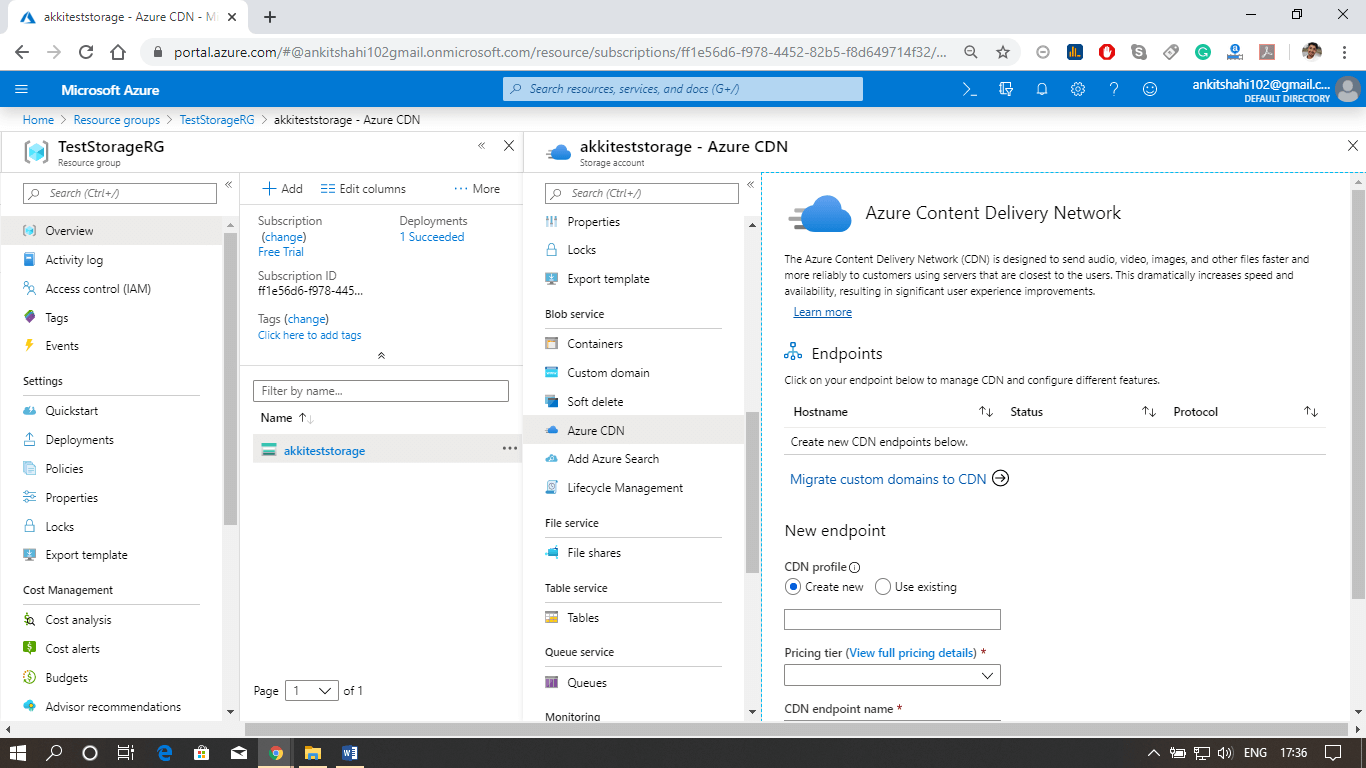
Task: Open Quickstart under Settings
Action: [72, 411]
